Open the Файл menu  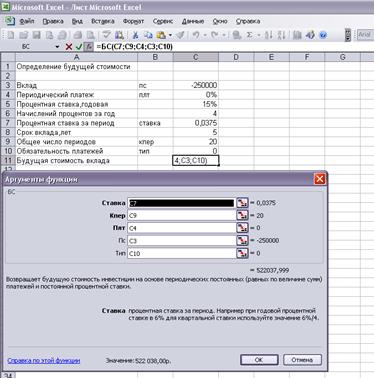(27, 21)
